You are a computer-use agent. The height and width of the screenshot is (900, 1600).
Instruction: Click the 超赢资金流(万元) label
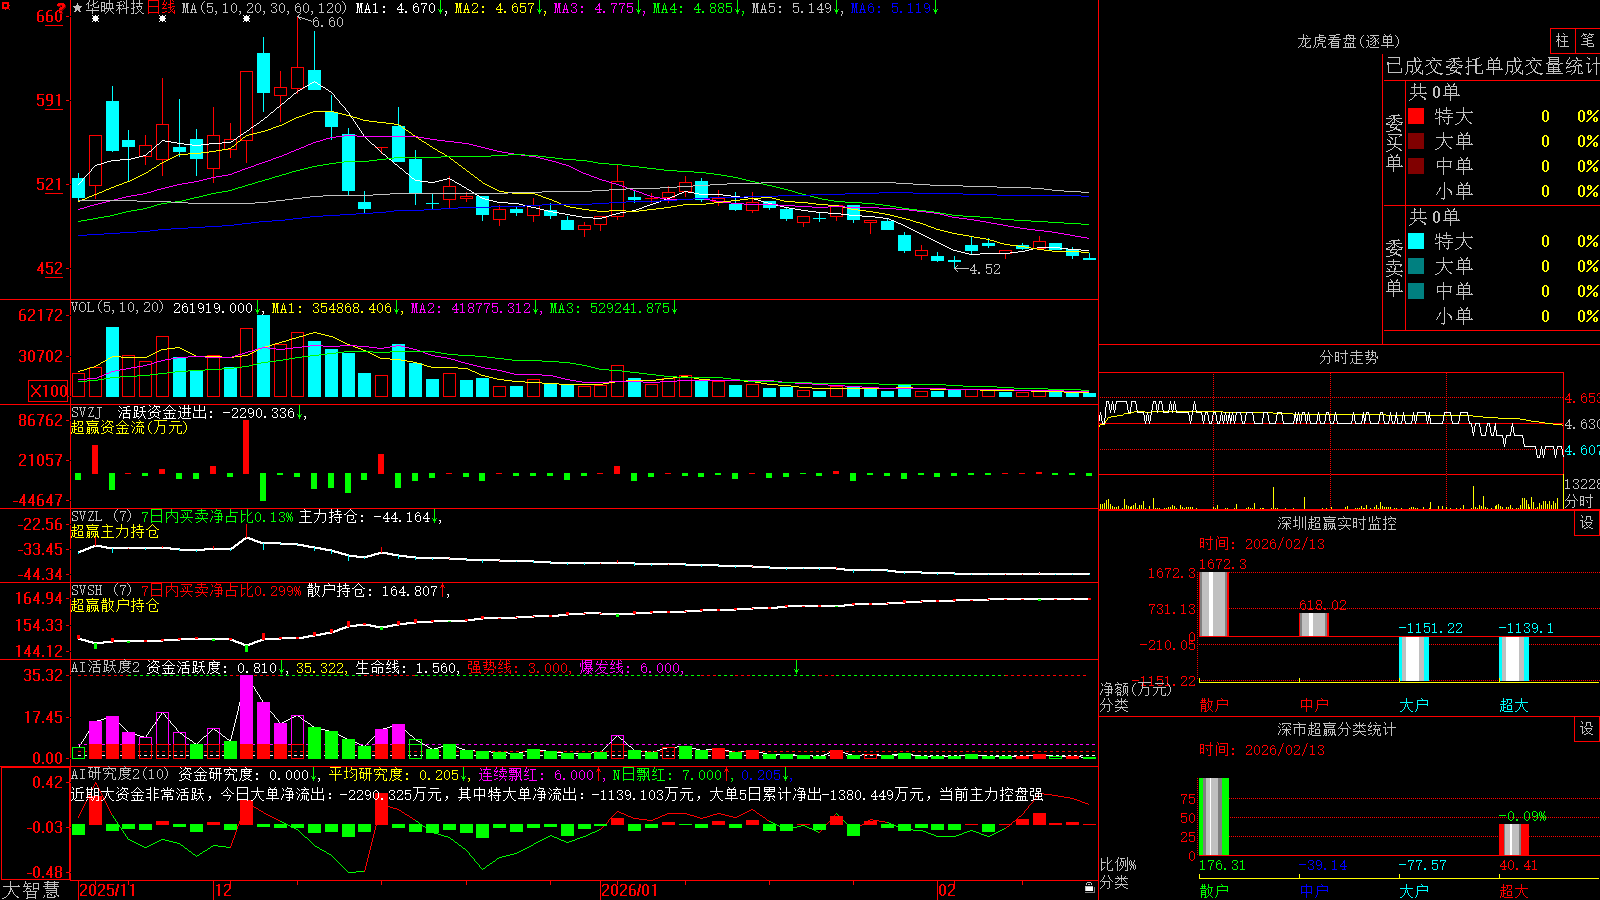(x=129, y=427)
